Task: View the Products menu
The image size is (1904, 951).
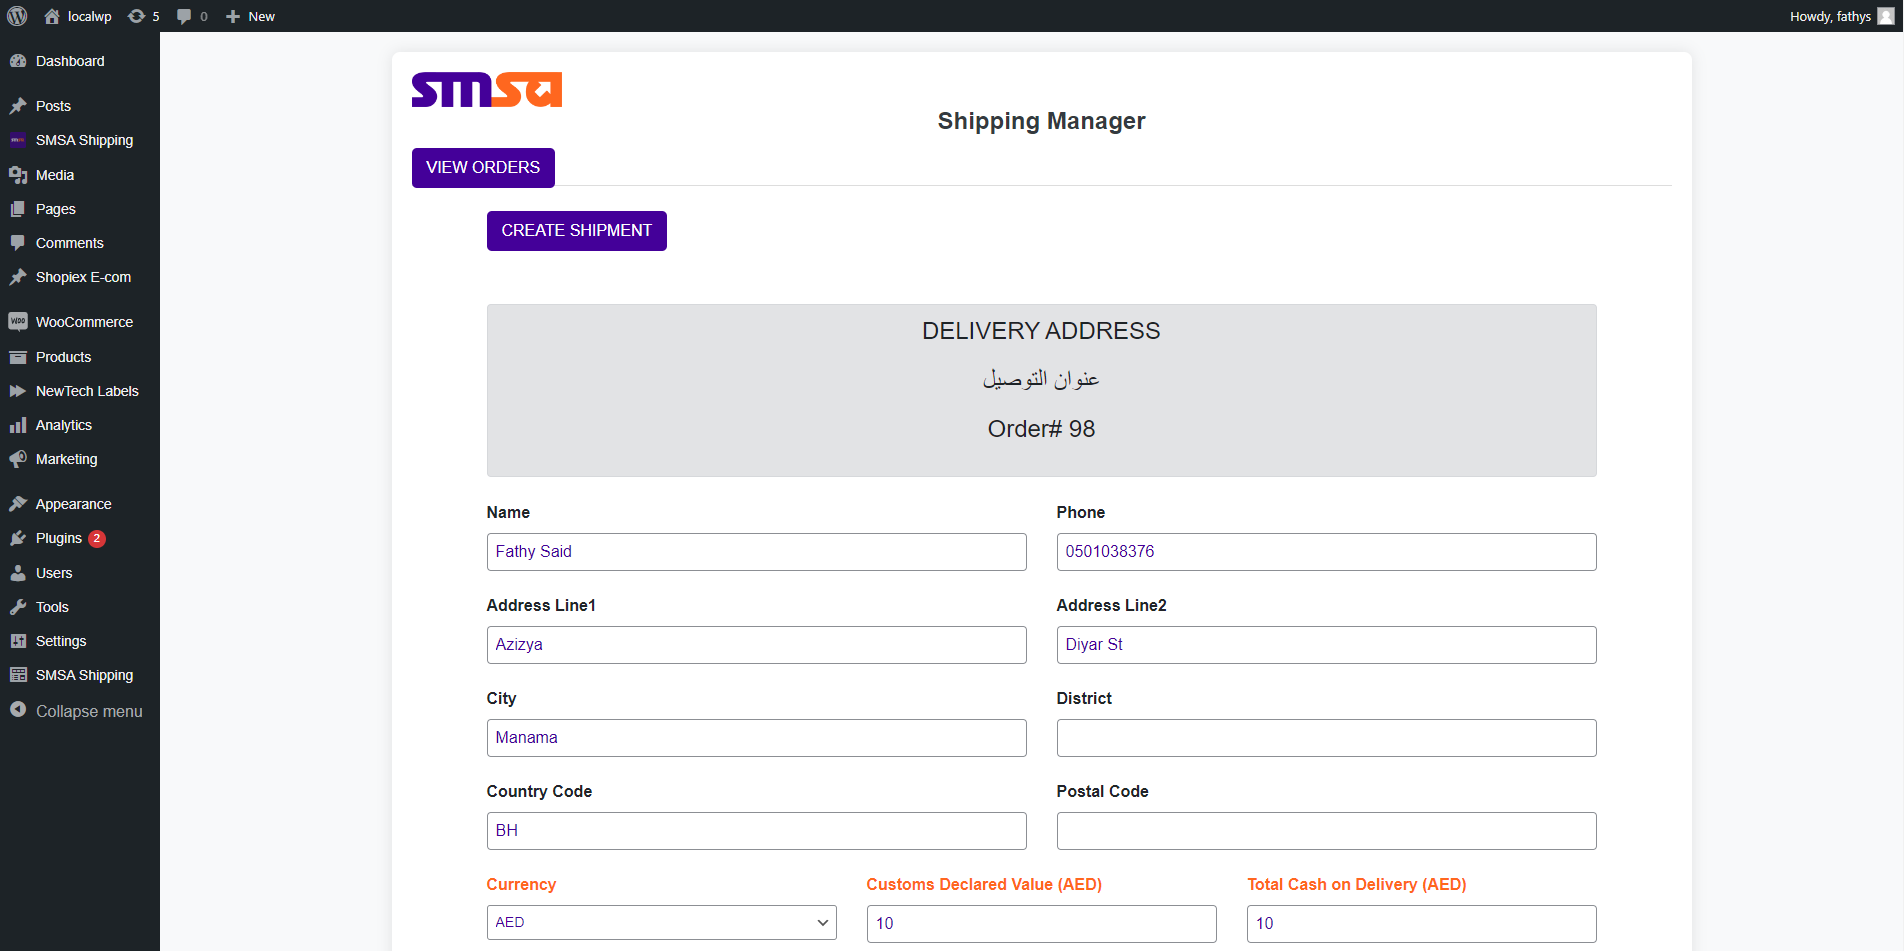Action: (63, 357)
